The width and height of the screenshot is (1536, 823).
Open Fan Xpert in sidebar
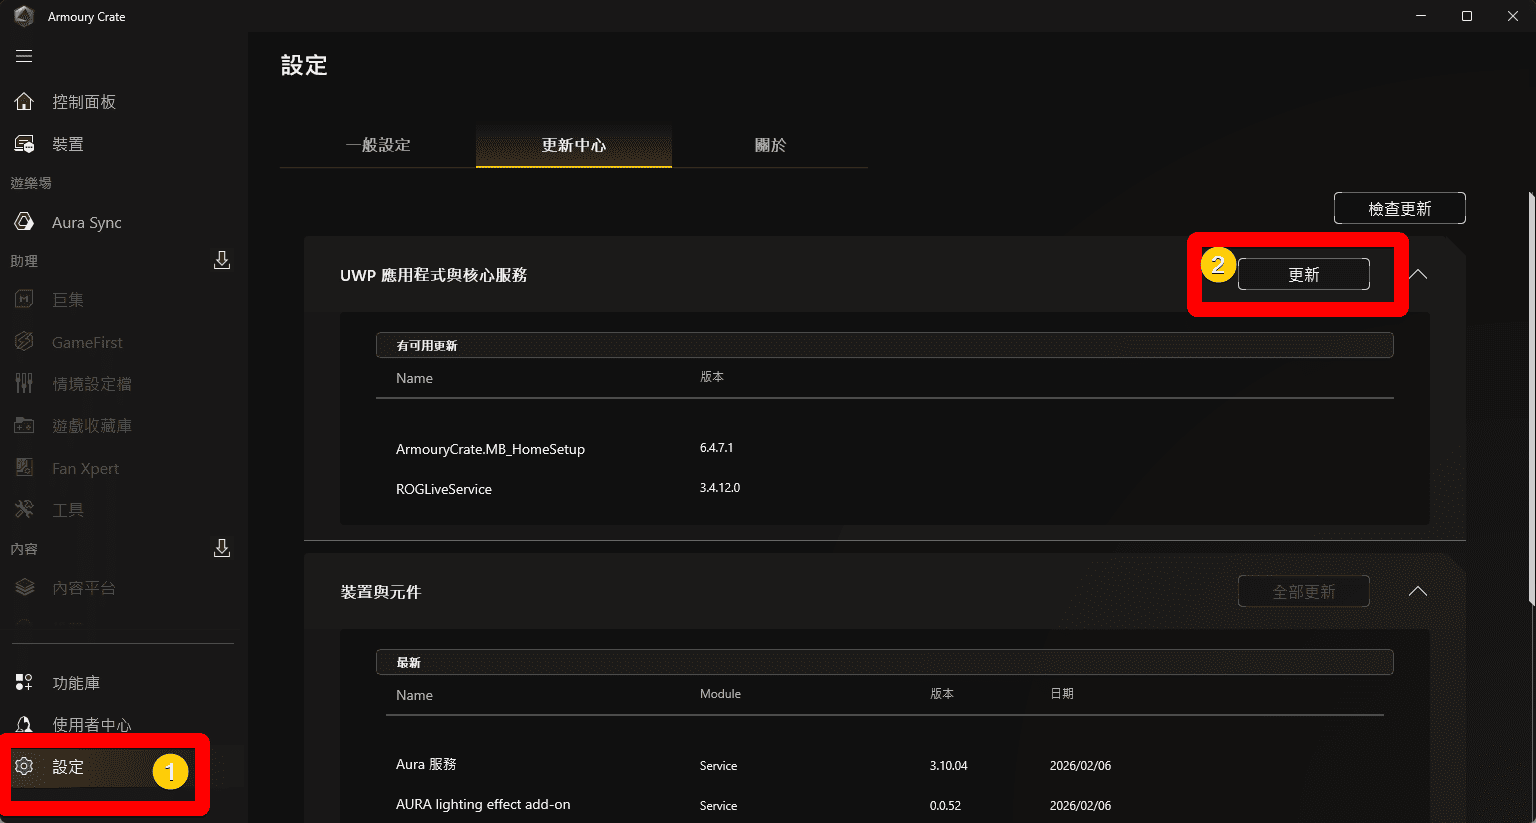tap(85, 468)
